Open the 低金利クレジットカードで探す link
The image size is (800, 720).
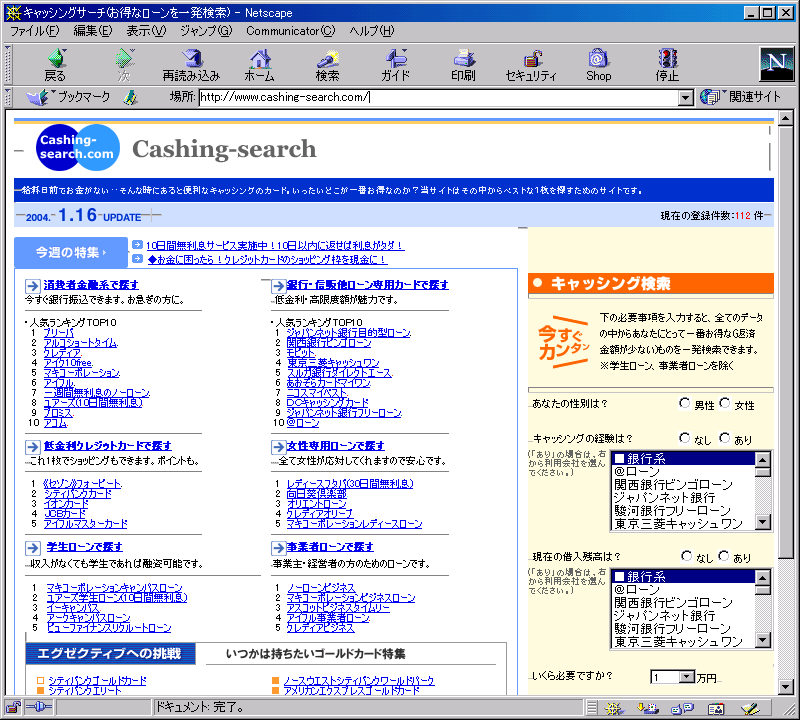click(x=108, y=446)
